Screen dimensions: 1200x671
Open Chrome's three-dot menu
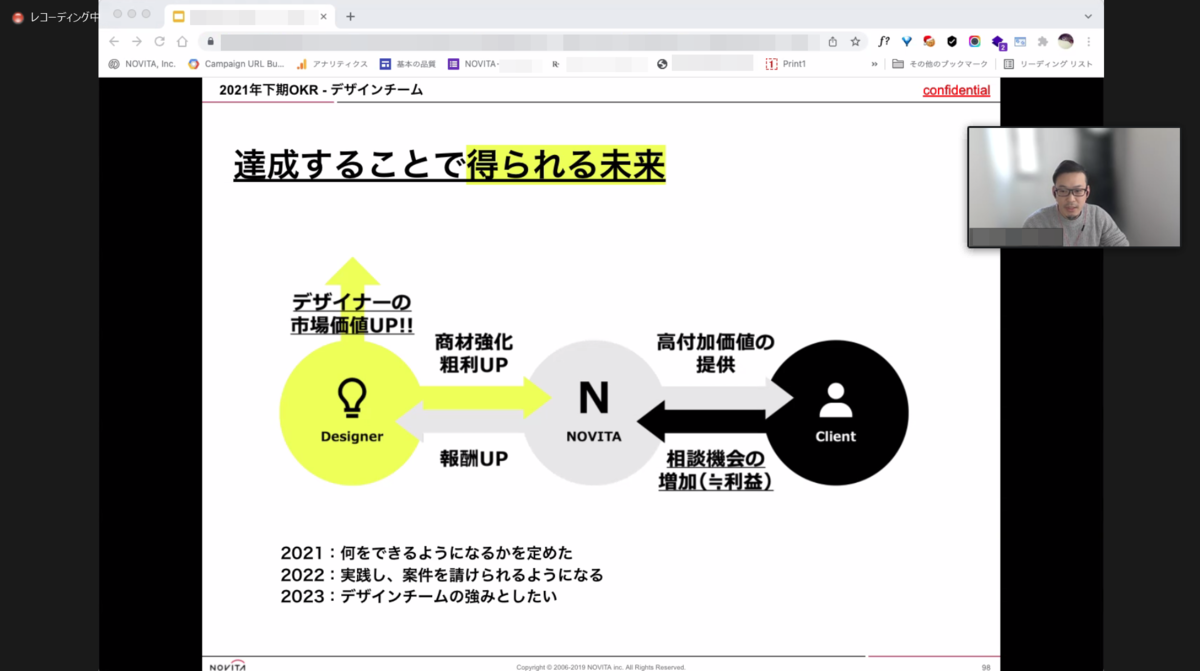coord(1089,41)
